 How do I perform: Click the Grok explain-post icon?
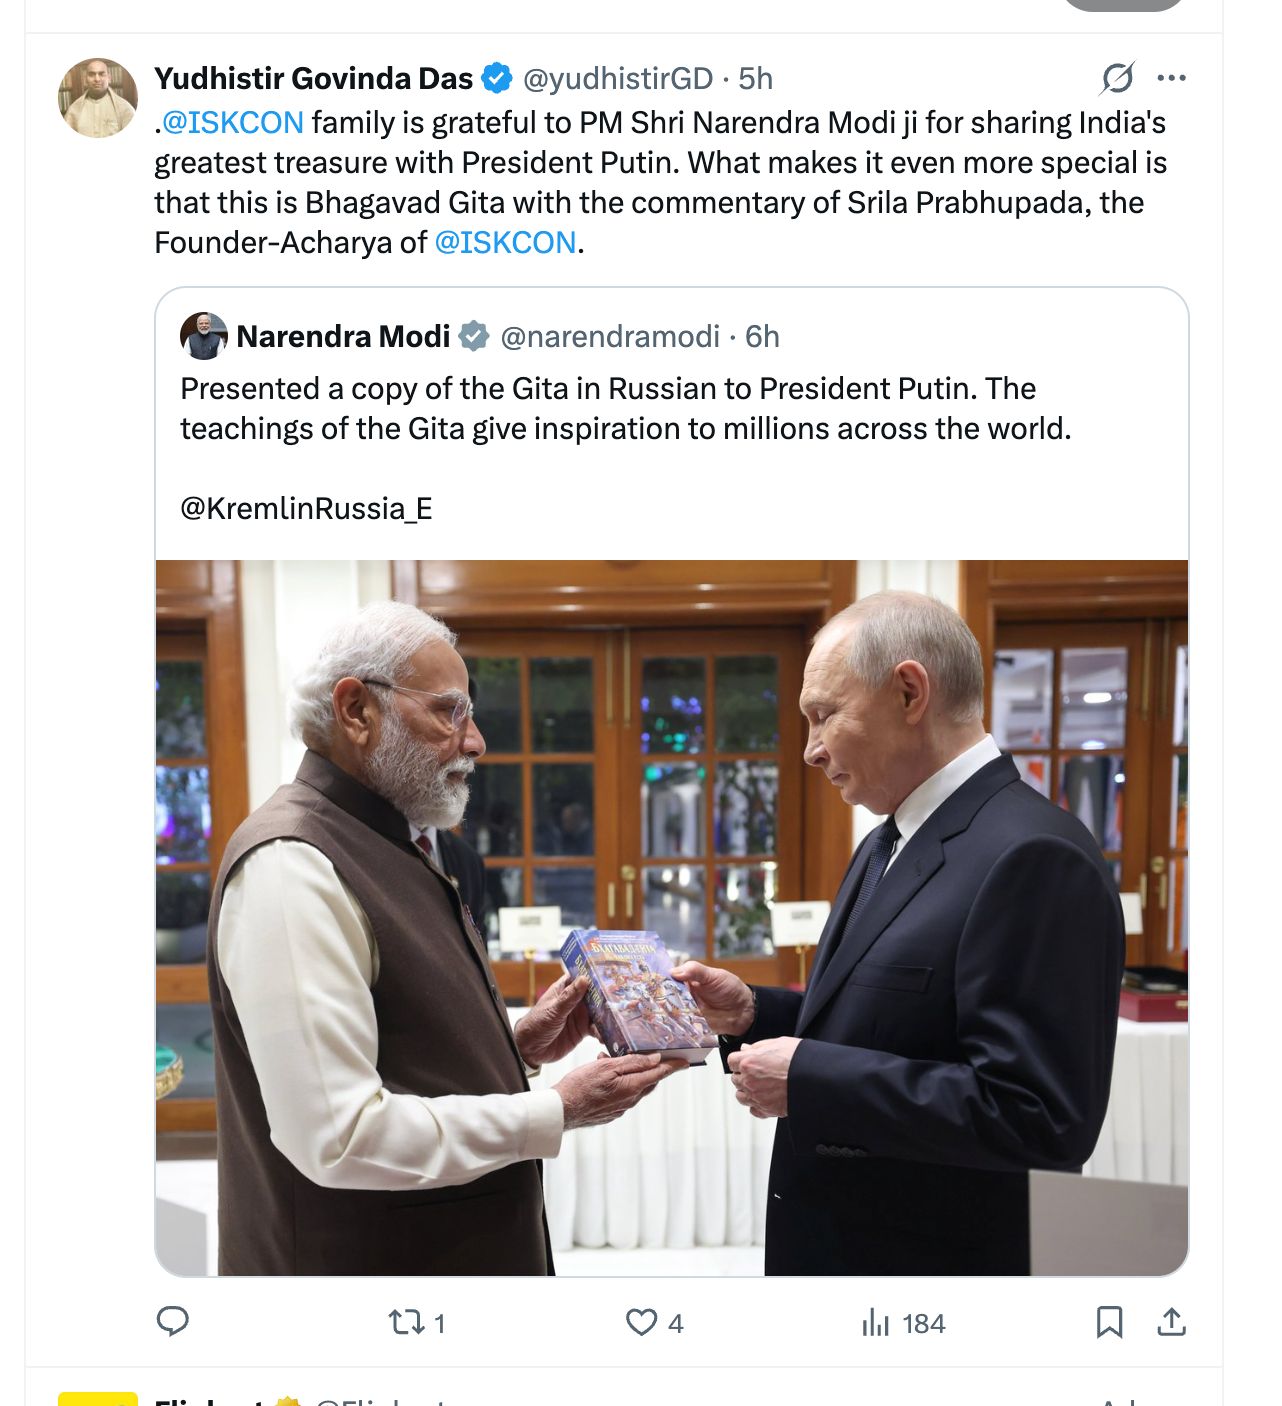[x=1117, y=78]
